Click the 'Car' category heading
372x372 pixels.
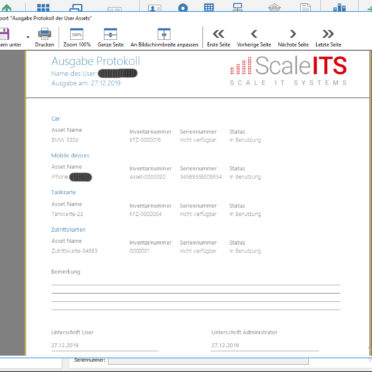pyautogui.click(x=56, y=118)
